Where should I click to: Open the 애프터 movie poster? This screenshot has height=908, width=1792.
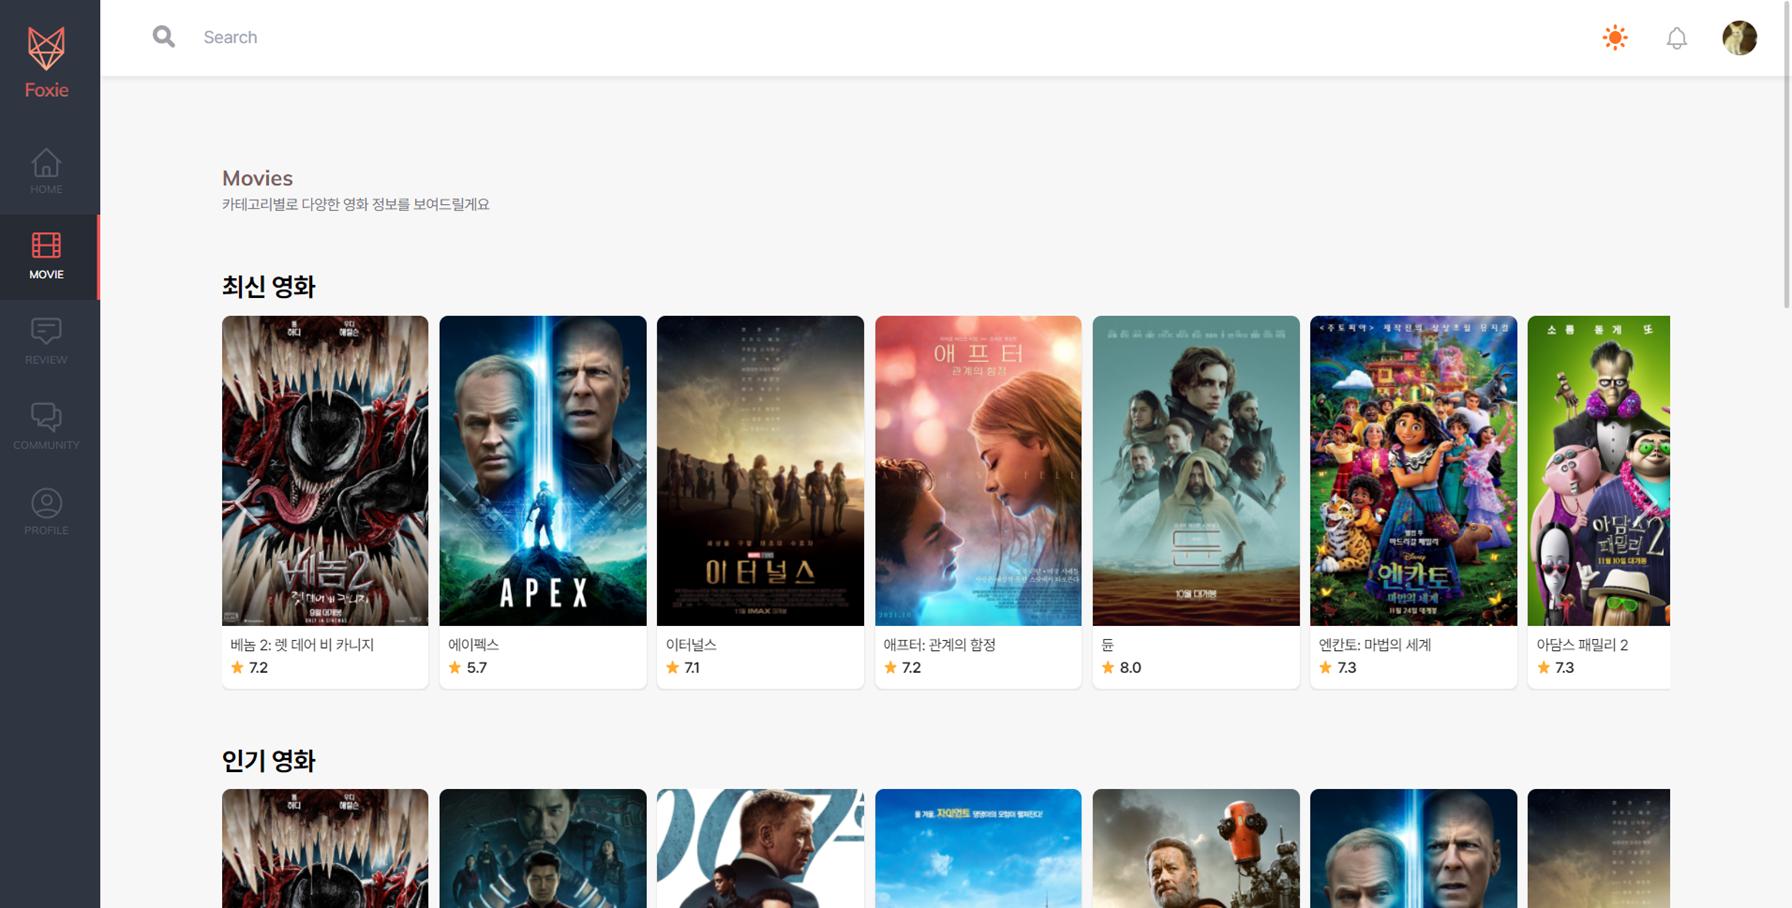(978, 471)
